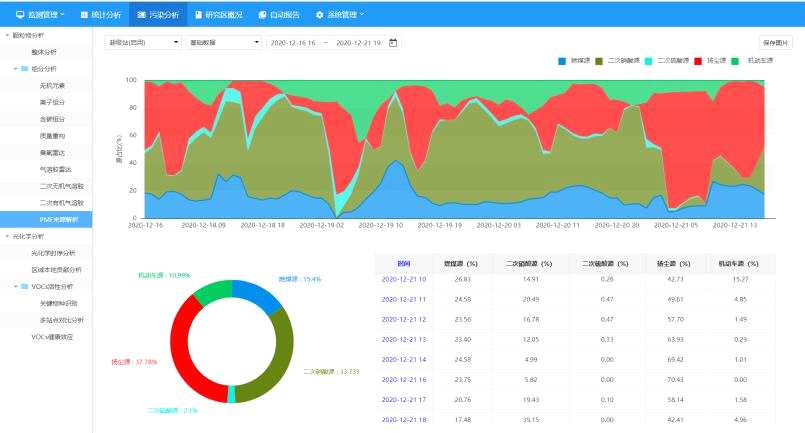Collapse the 光化学分析 tree section
Screen dimensions: 805x433
pyautogui.click(x=7, y=236)
